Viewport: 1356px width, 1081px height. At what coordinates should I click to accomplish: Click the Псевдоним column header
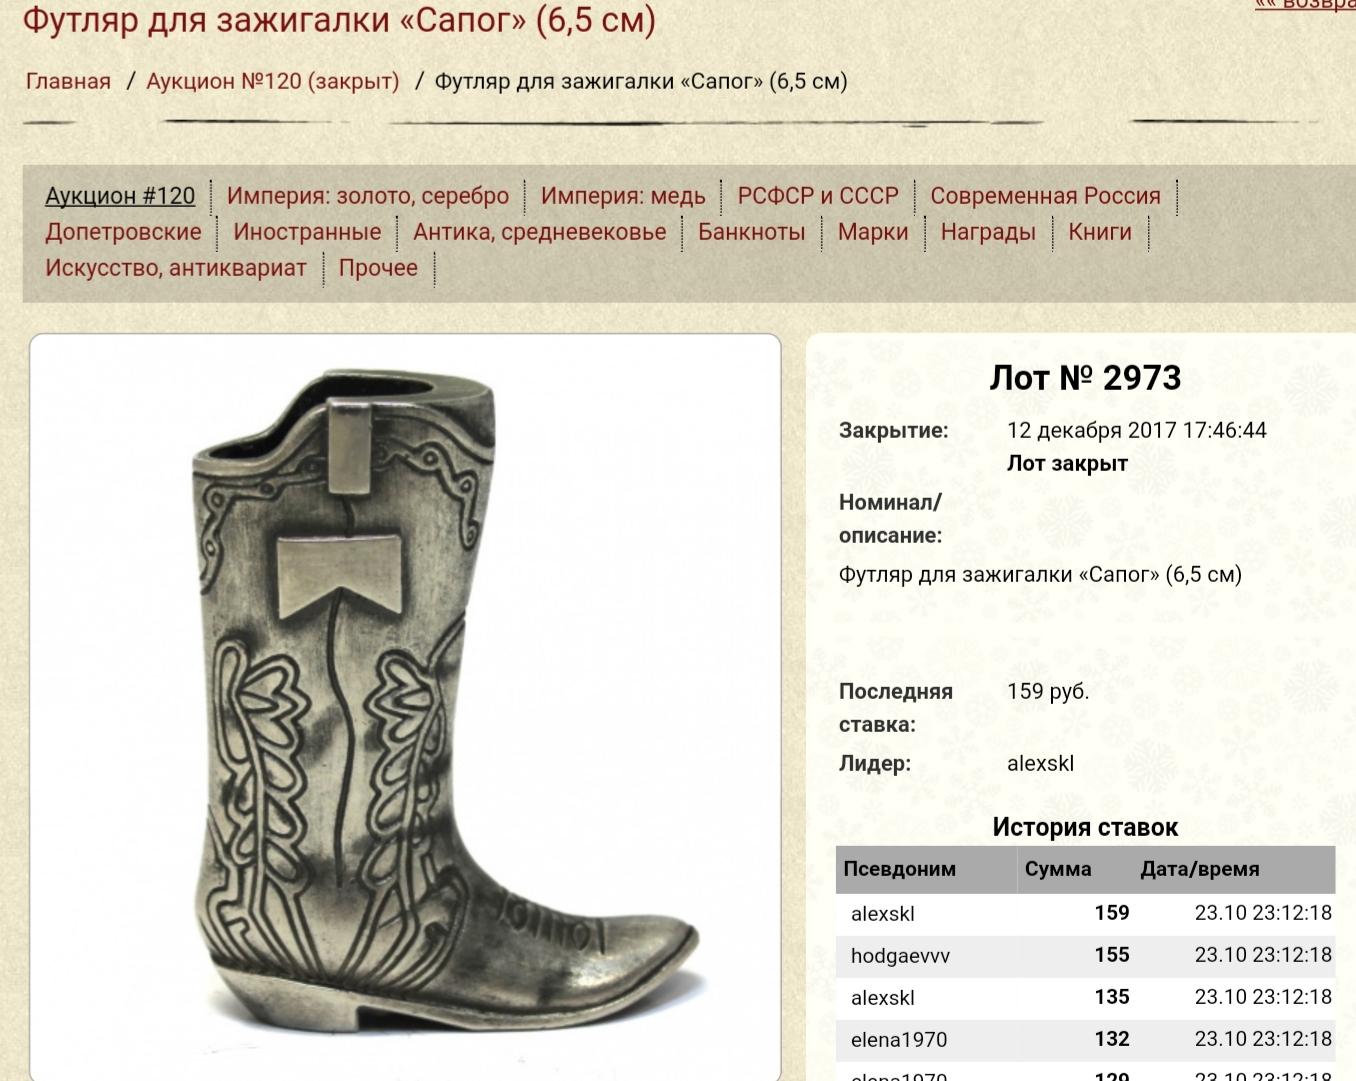[900, 869]
